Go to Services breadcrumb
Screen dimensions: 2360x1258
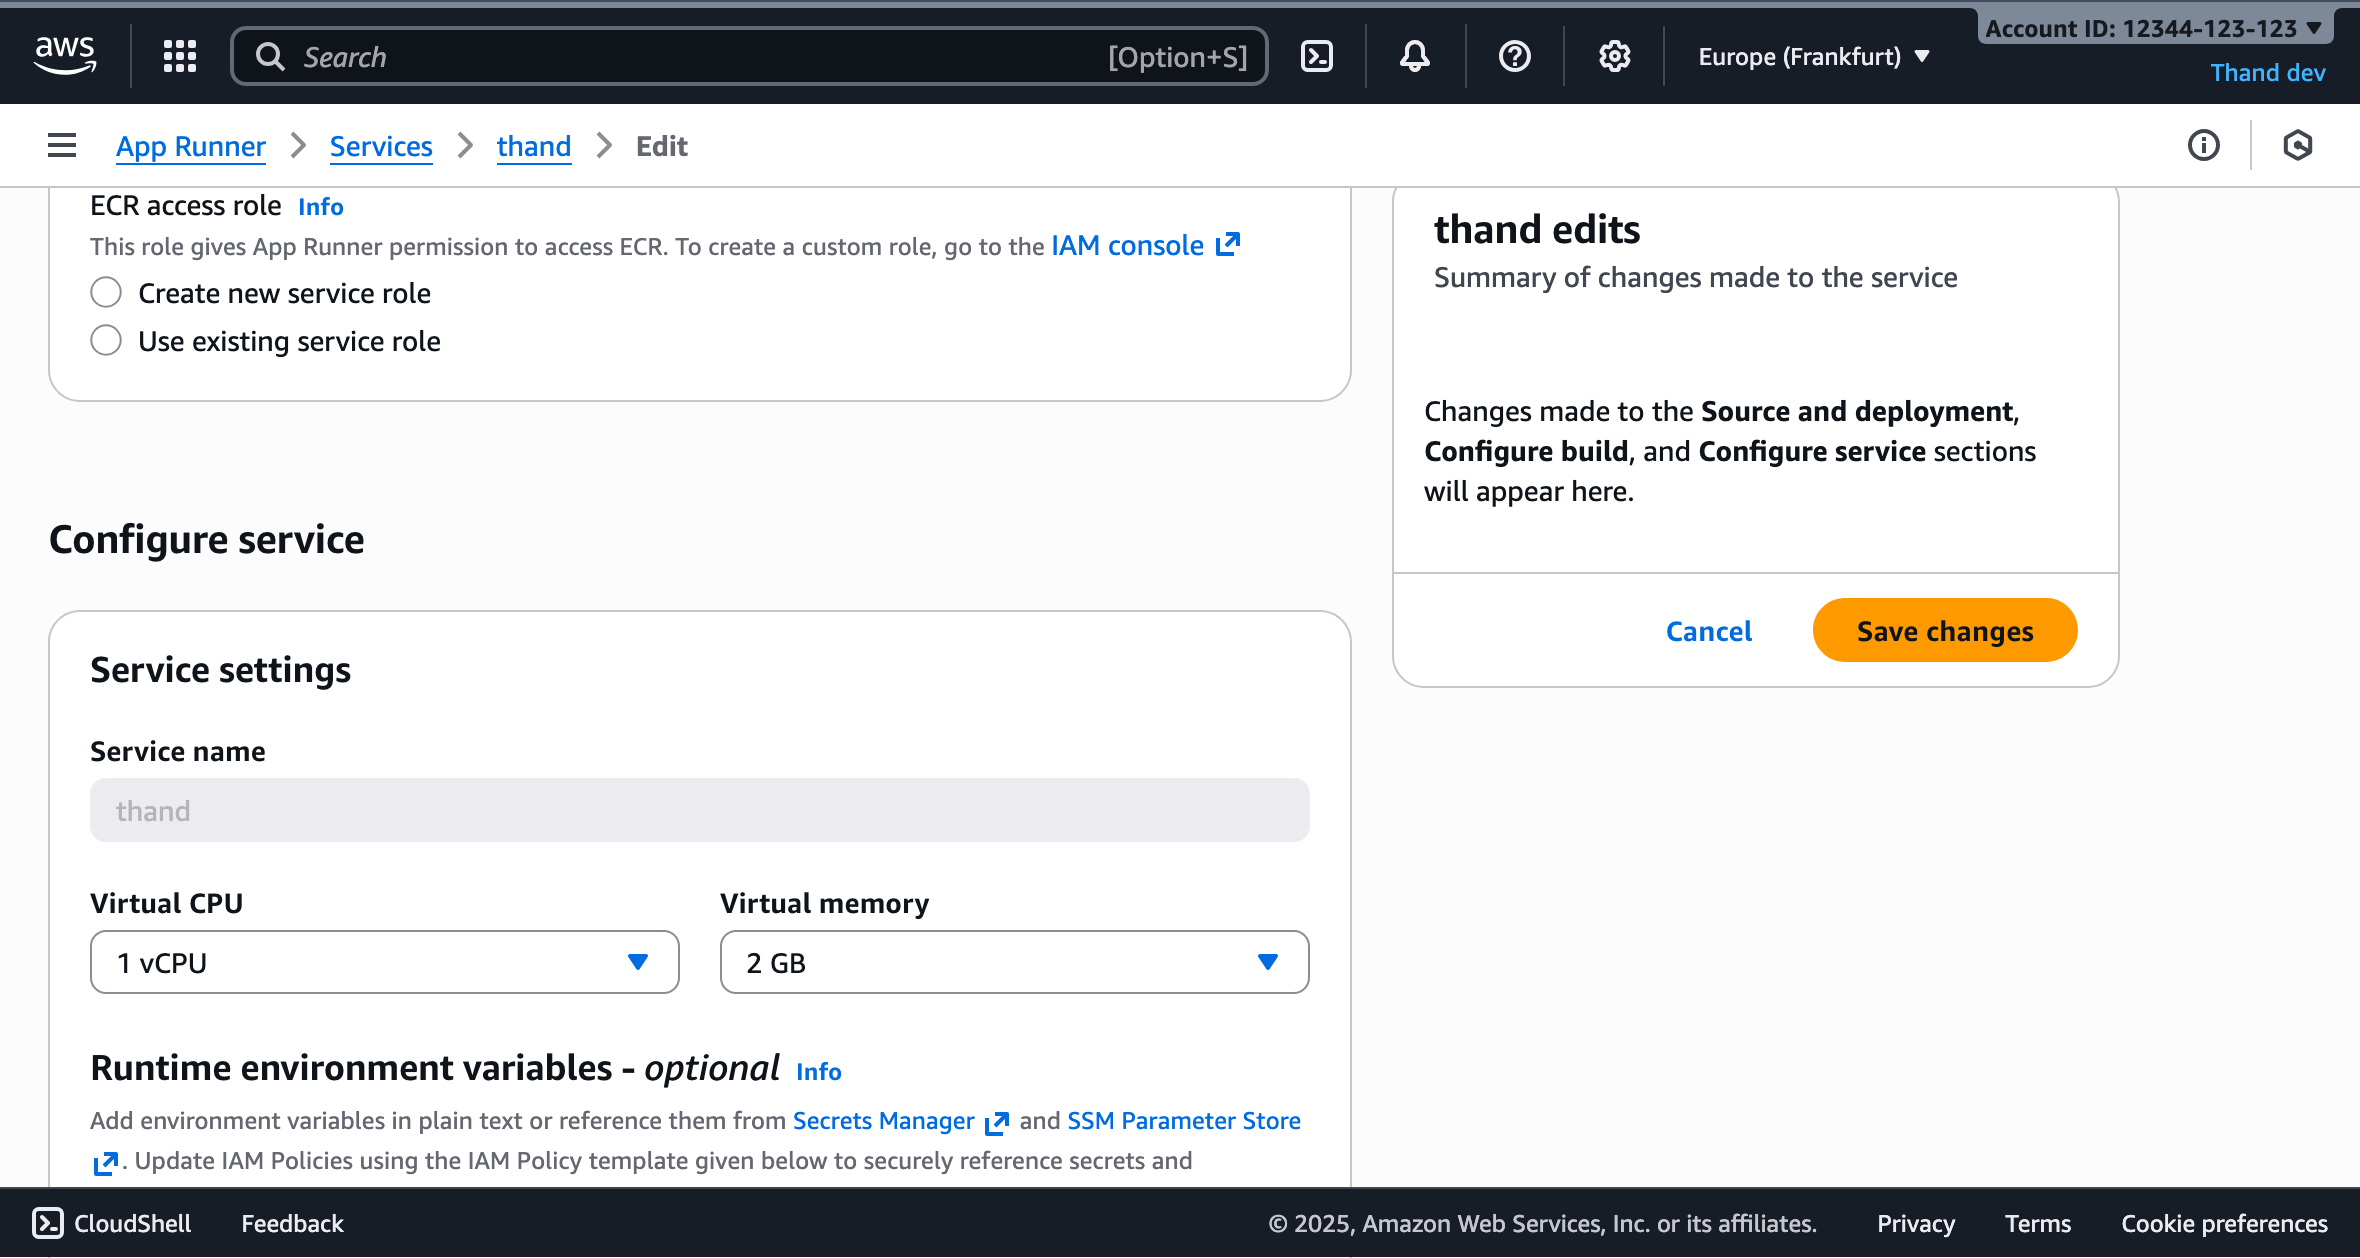(x=381, y=146)
